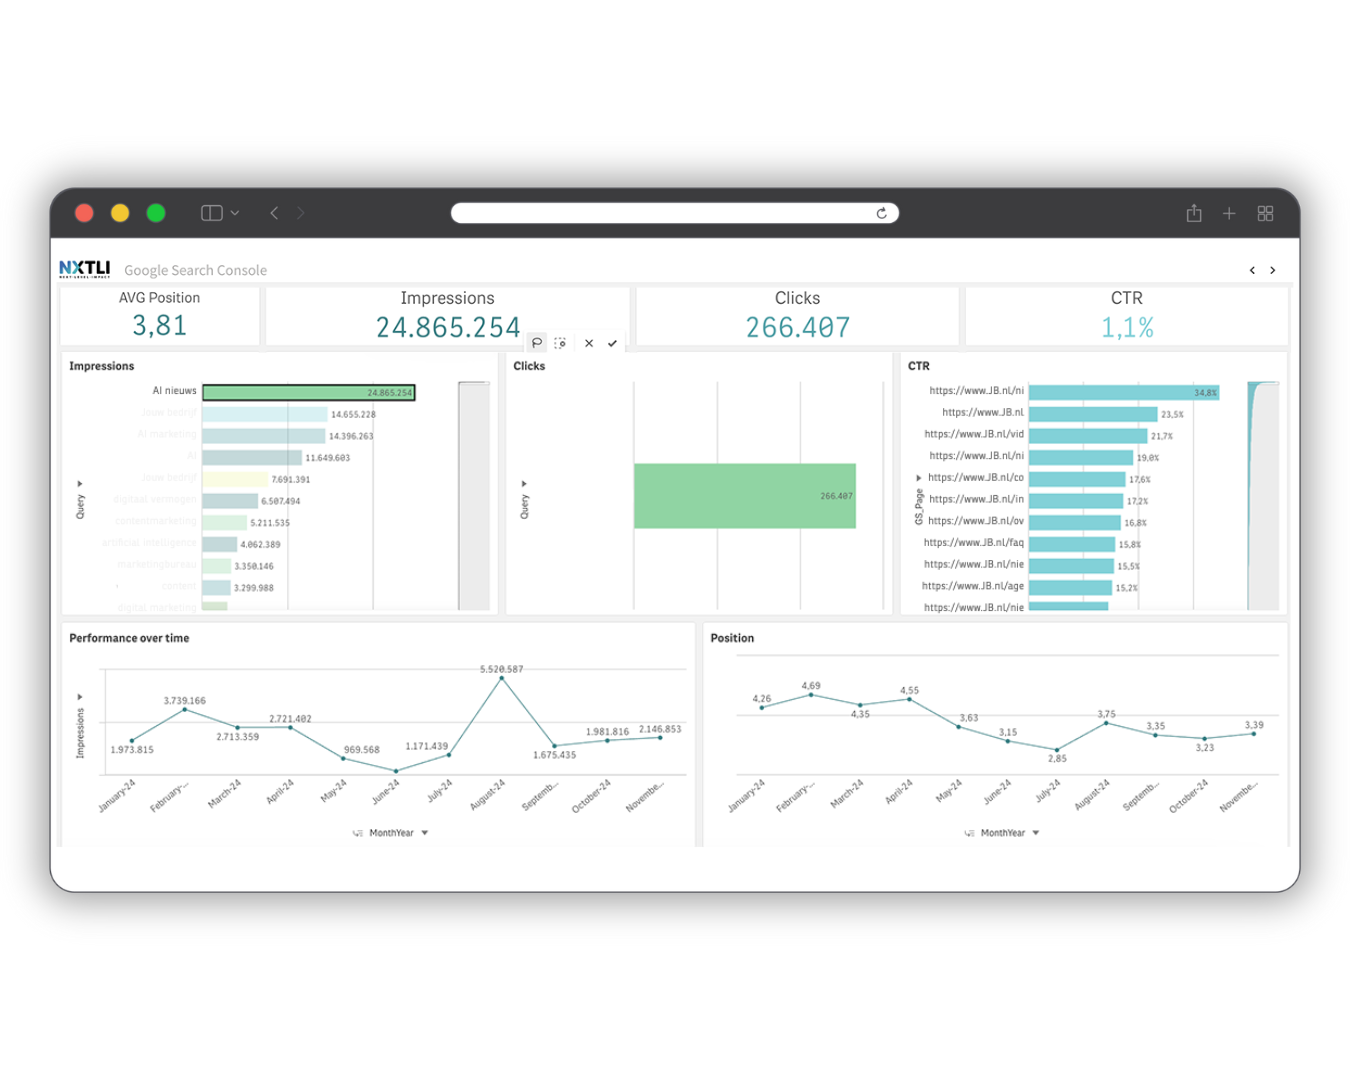The width and height of the screenshot is (1350, 1080).
Task: Close window with red button
Action: coord(84,213)
